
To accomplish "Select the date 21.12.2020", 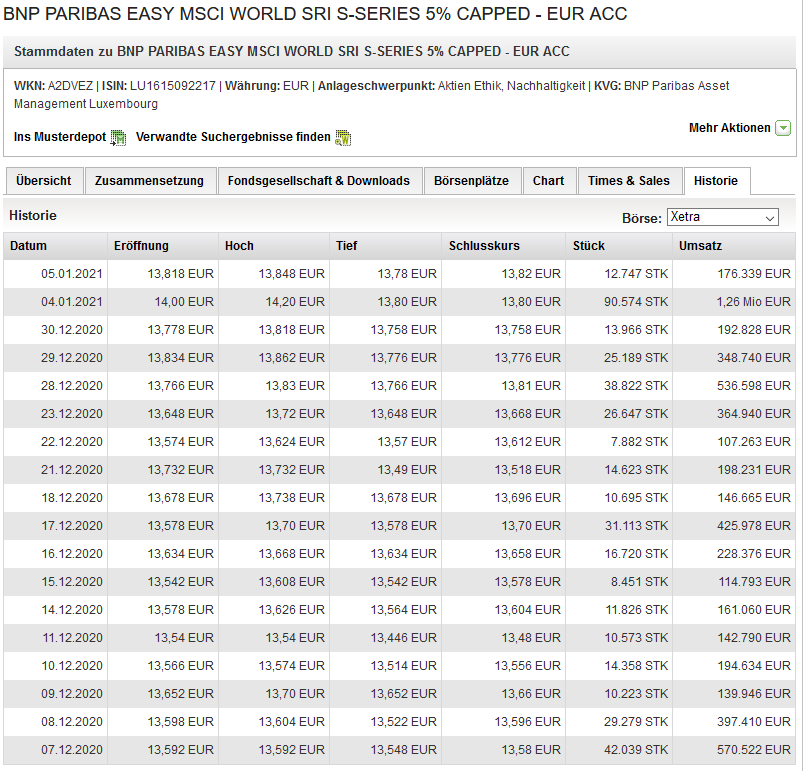I will click(72, 470).
